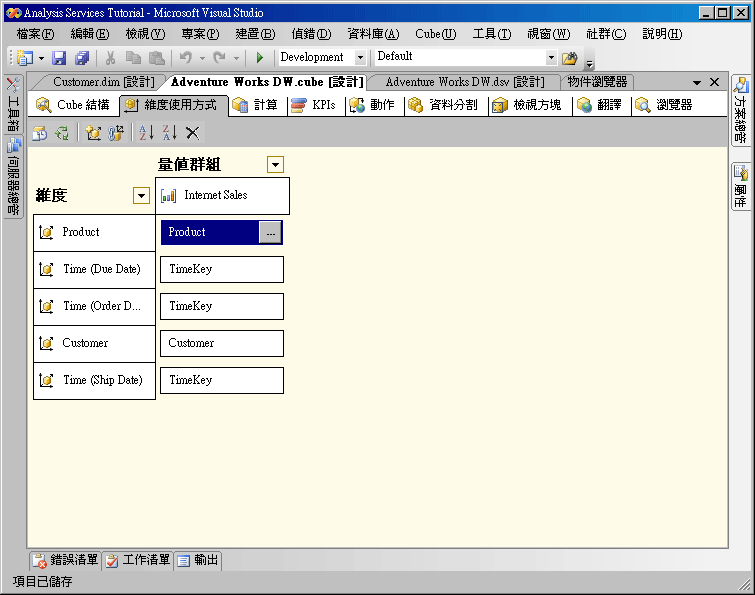Click the Process cube icon in designer toolbar
The width and height of the screenshot is (755, 595).
[x=40, y=133]
